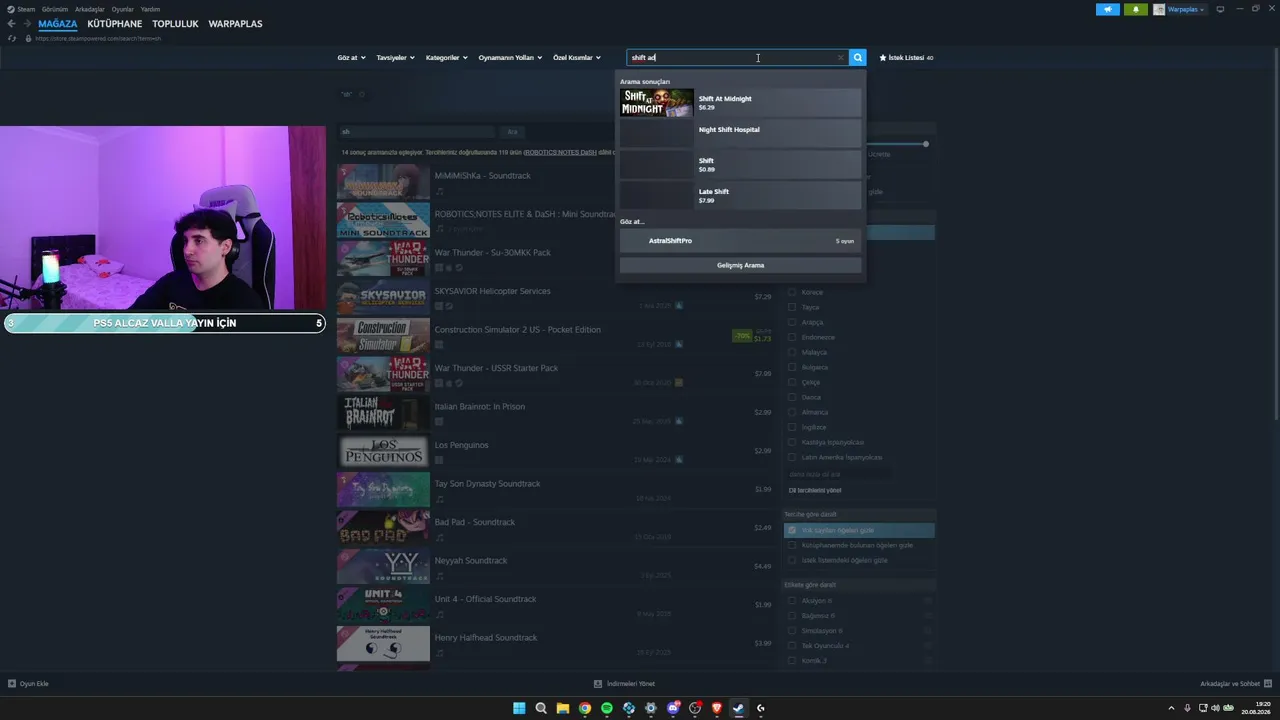Image resolution: width=1280 pixels, height=720 pixels.
Task: Launch Chrome from the taskbar
Action: coord(585,708)
